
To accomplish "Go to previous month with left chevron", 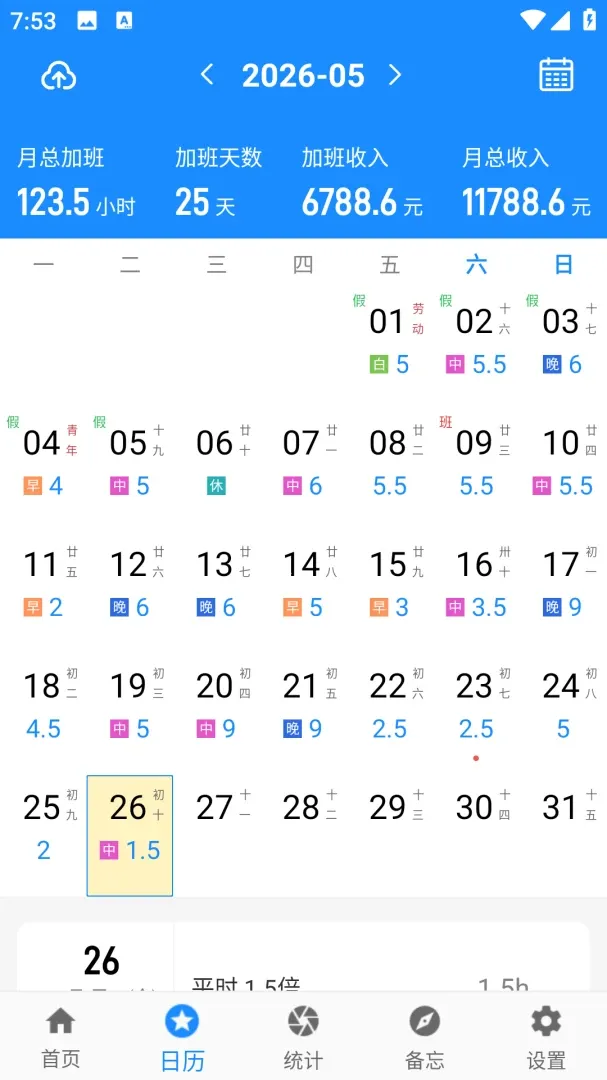I will [x=207, y=74].
